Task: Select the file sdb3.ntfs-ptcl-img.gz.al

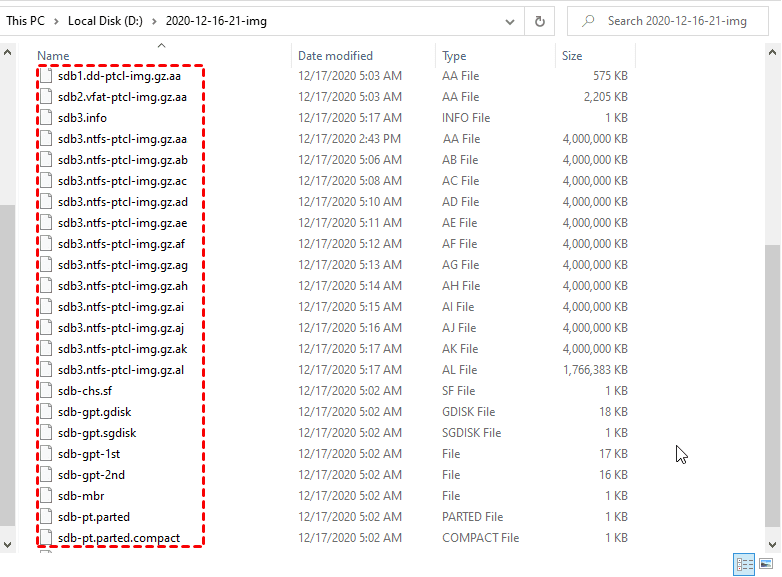Action: click(x=122, y=370)
